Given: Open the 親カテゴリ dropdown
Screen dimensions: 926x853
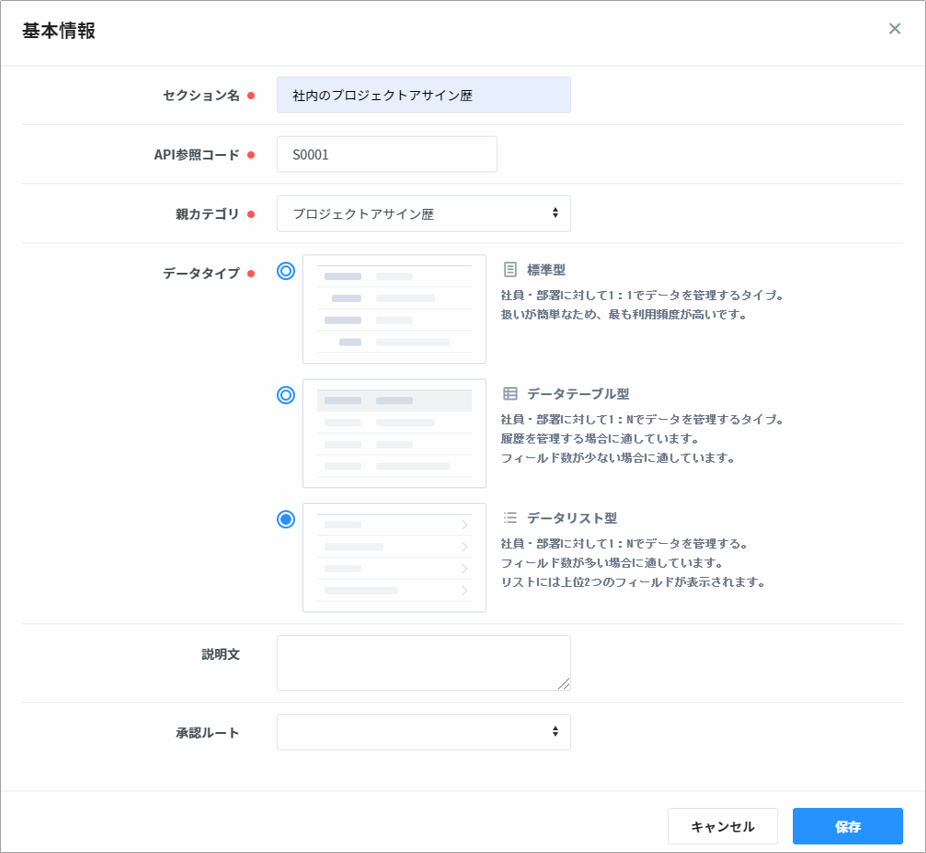Looking at the screenshot, I should pos(423,214).
